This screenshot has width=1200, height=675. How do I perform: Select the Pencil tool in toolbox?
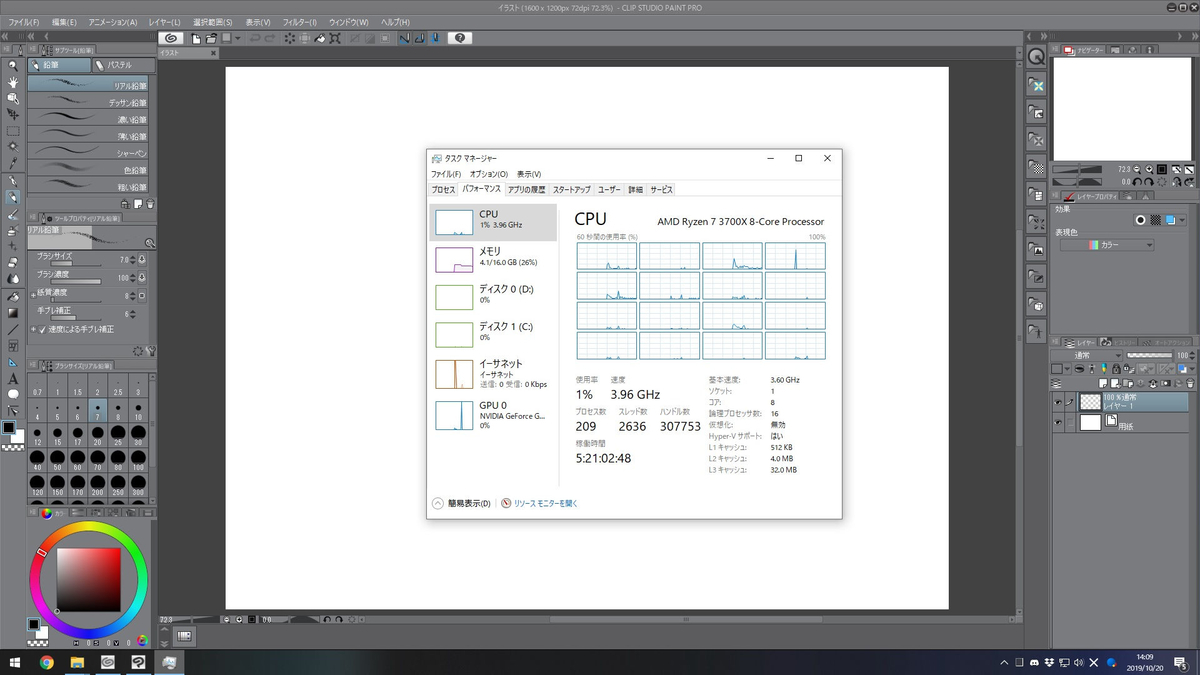(13, 197)
